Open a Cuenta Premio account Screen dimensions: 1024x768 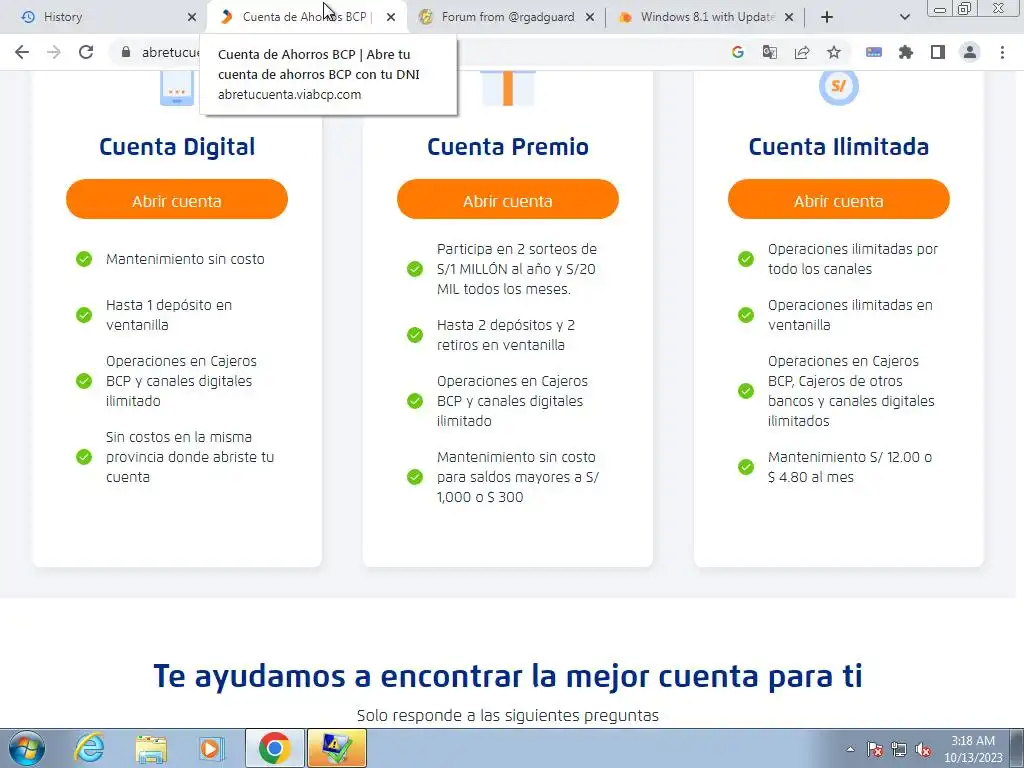(507, 200)
